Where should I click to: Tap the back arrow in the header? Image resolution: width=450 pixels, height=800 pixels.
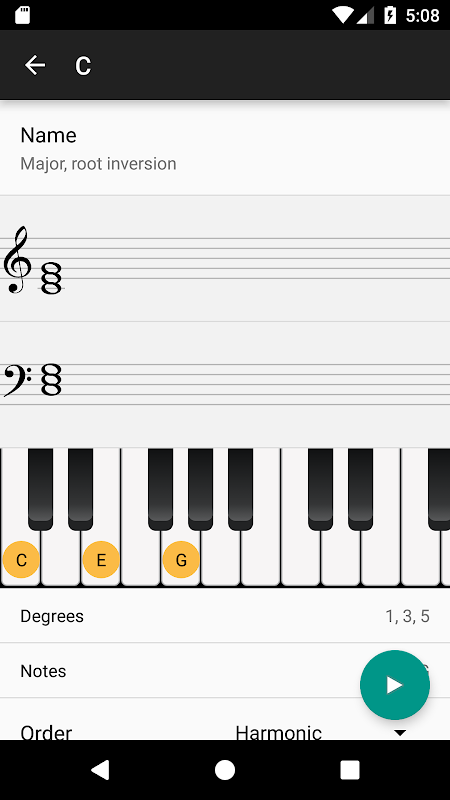[x=35, y=65]
